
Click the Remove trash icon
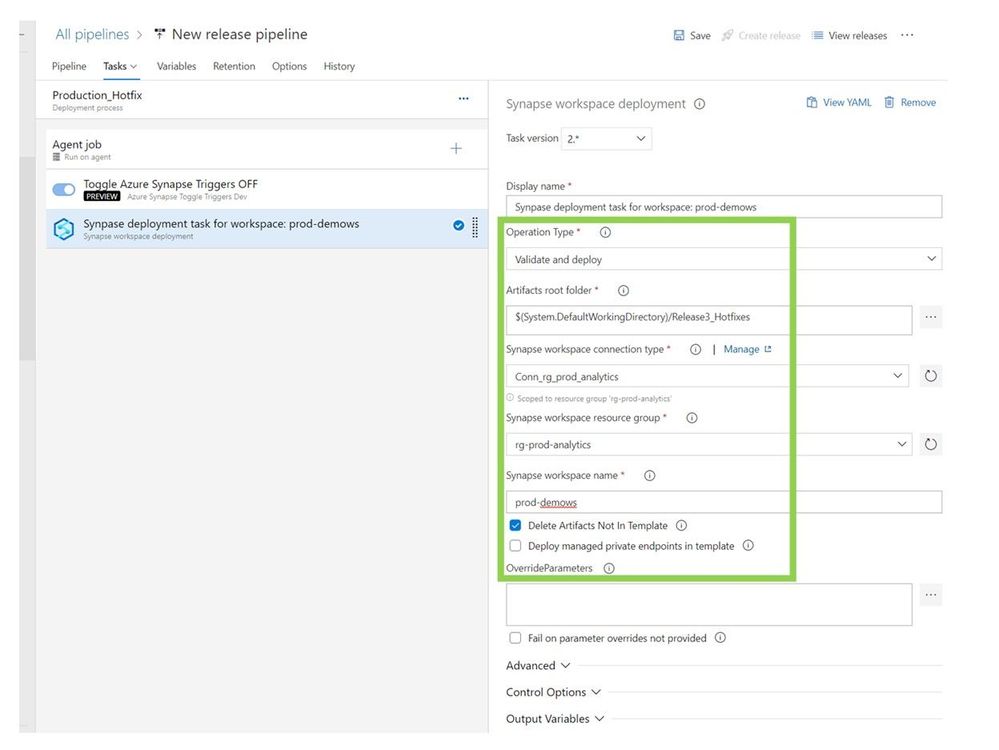coord(889,102)
